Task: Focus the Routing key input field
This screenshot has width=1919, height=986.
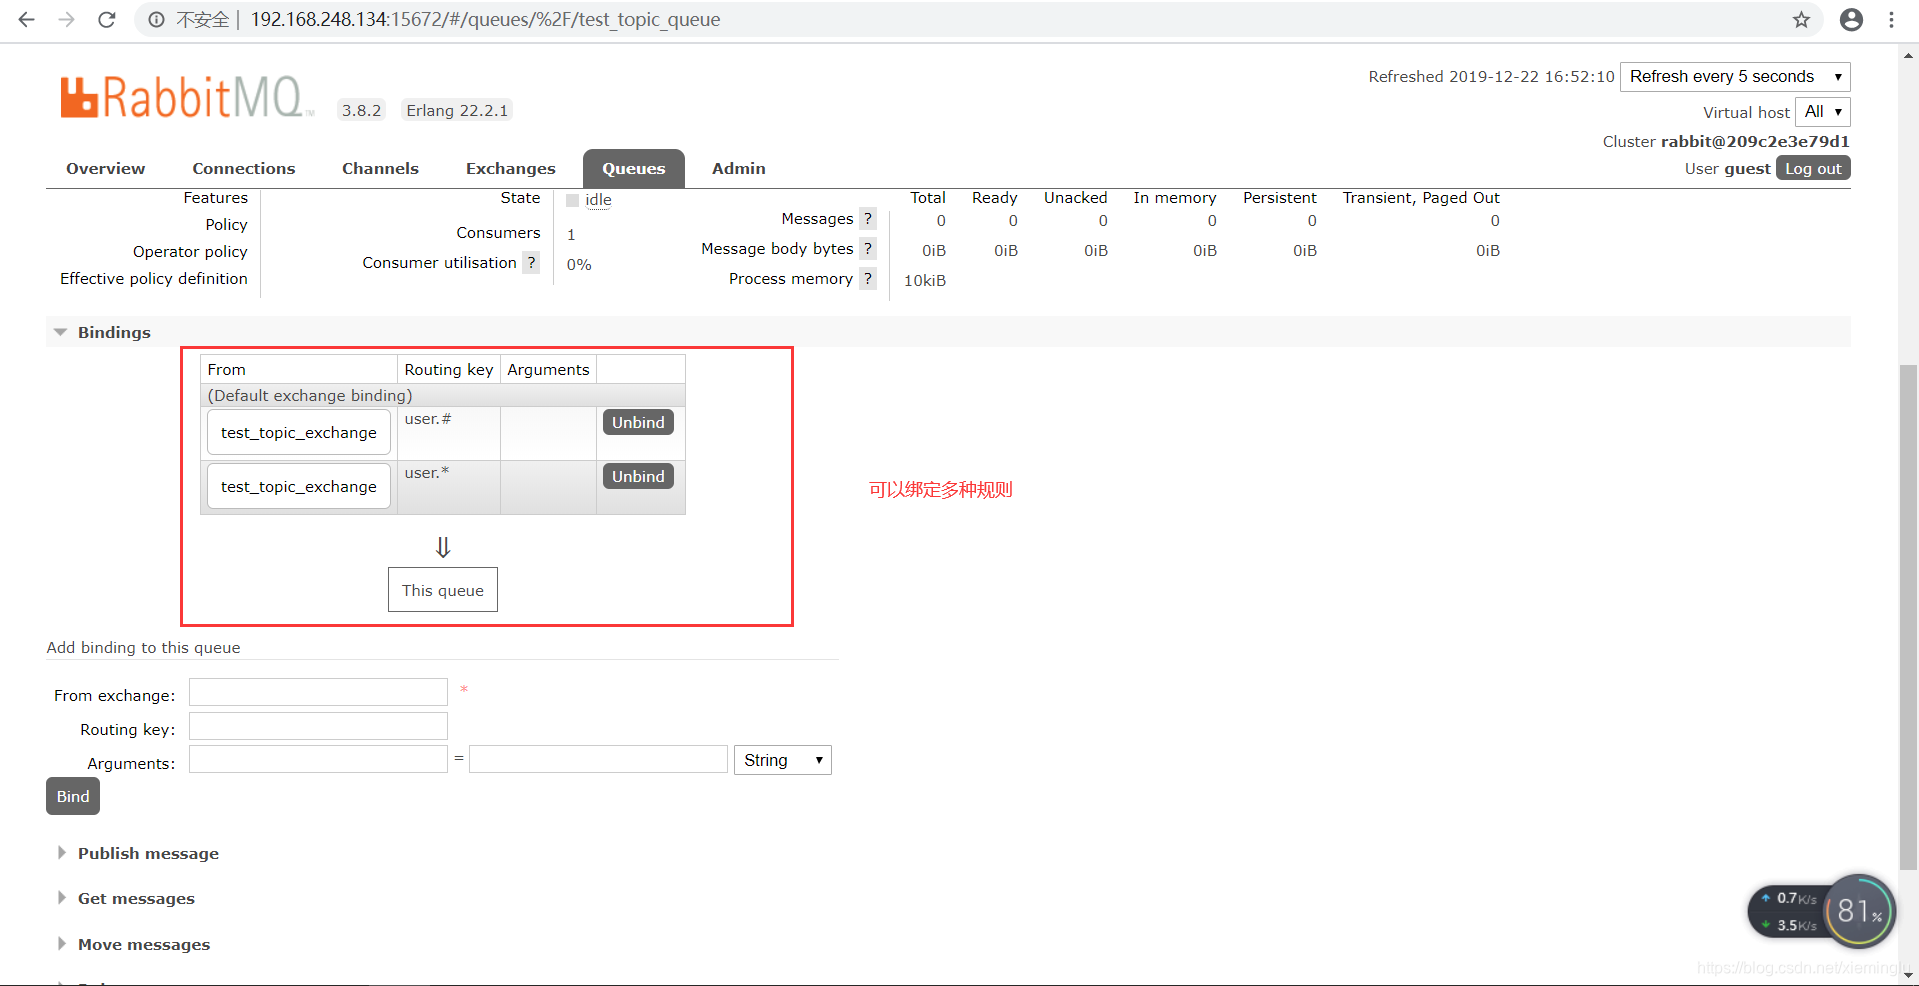Action: (318, 726)
